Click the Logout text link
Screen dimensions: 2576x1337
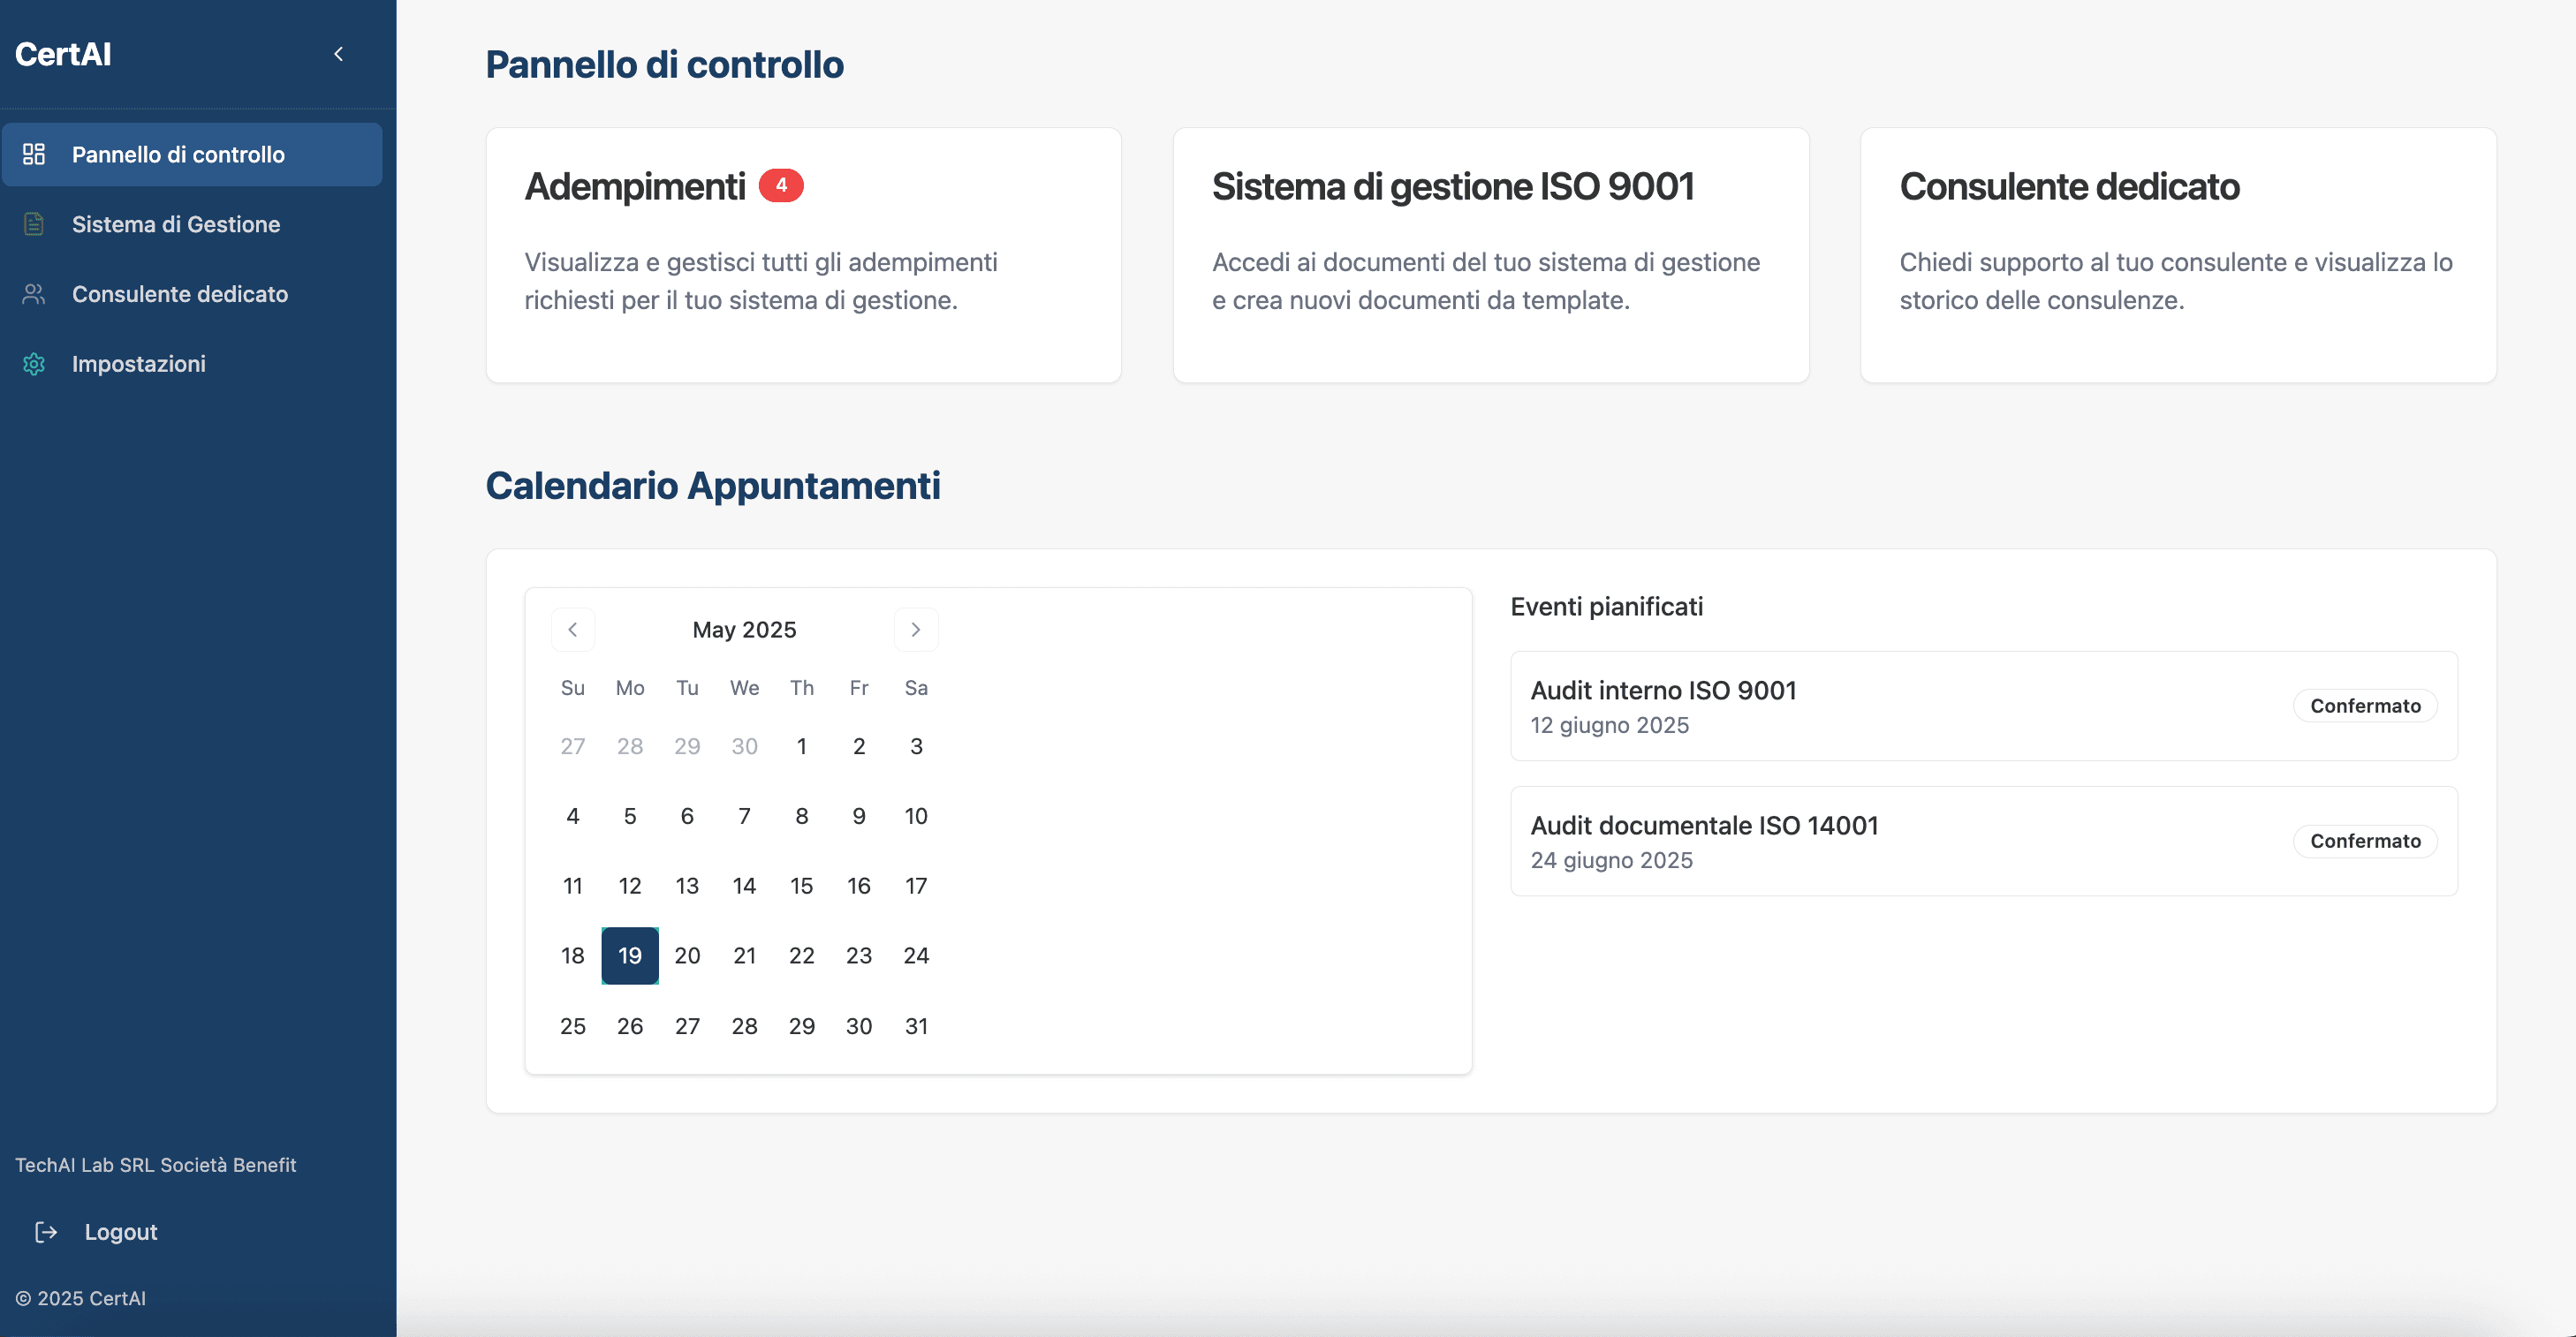point(121,1232)
